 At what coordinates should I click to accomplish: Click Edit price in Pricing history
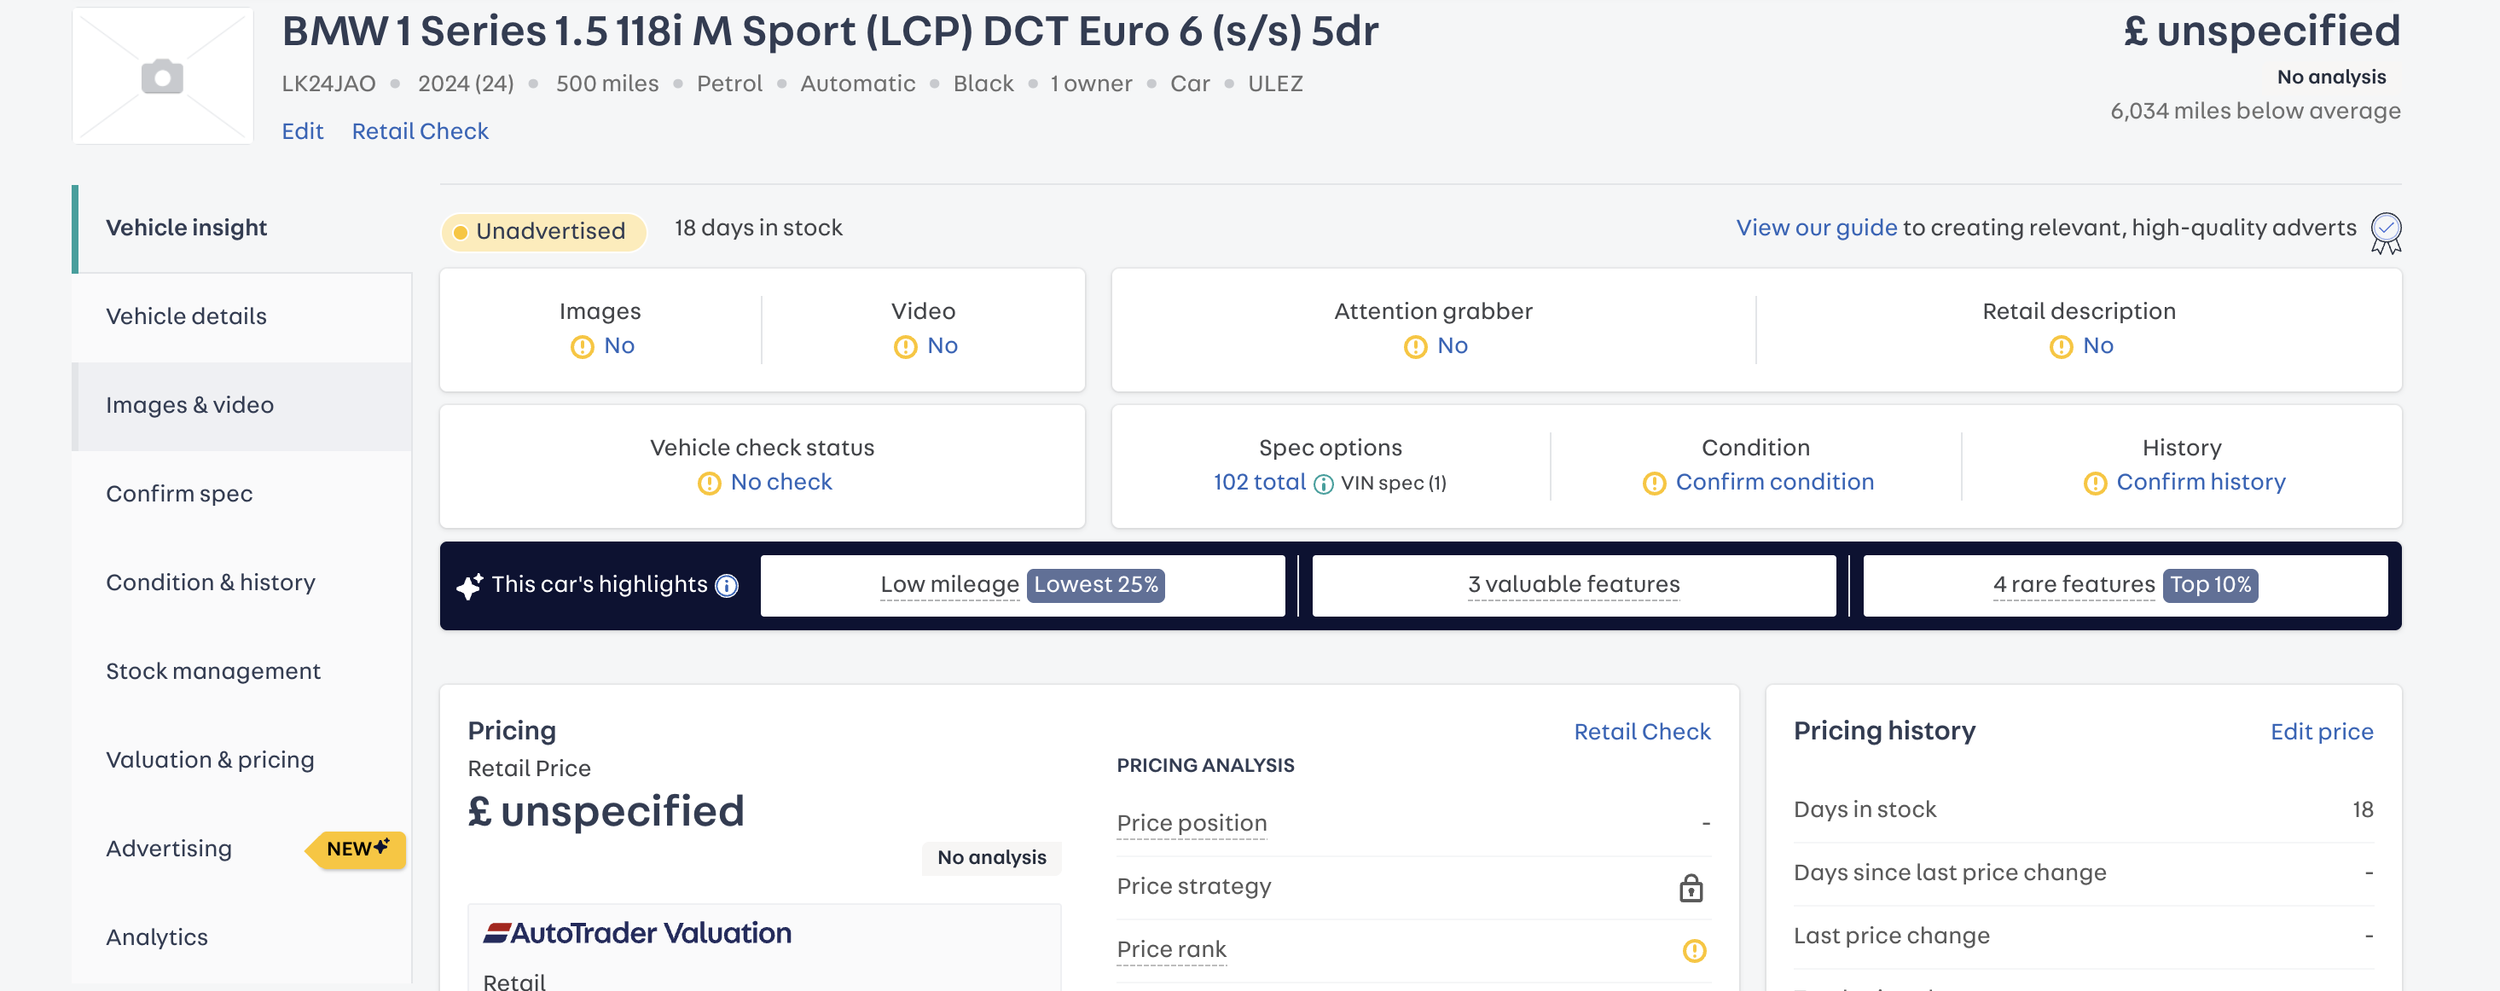click(2322, 732)
